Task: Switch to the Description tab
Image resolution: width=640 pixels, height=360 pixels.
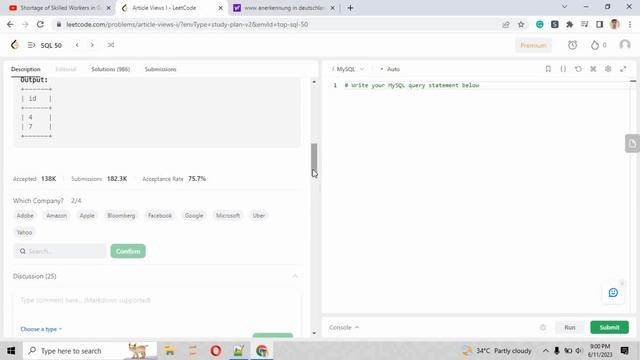Action: [x=26, y=69]
